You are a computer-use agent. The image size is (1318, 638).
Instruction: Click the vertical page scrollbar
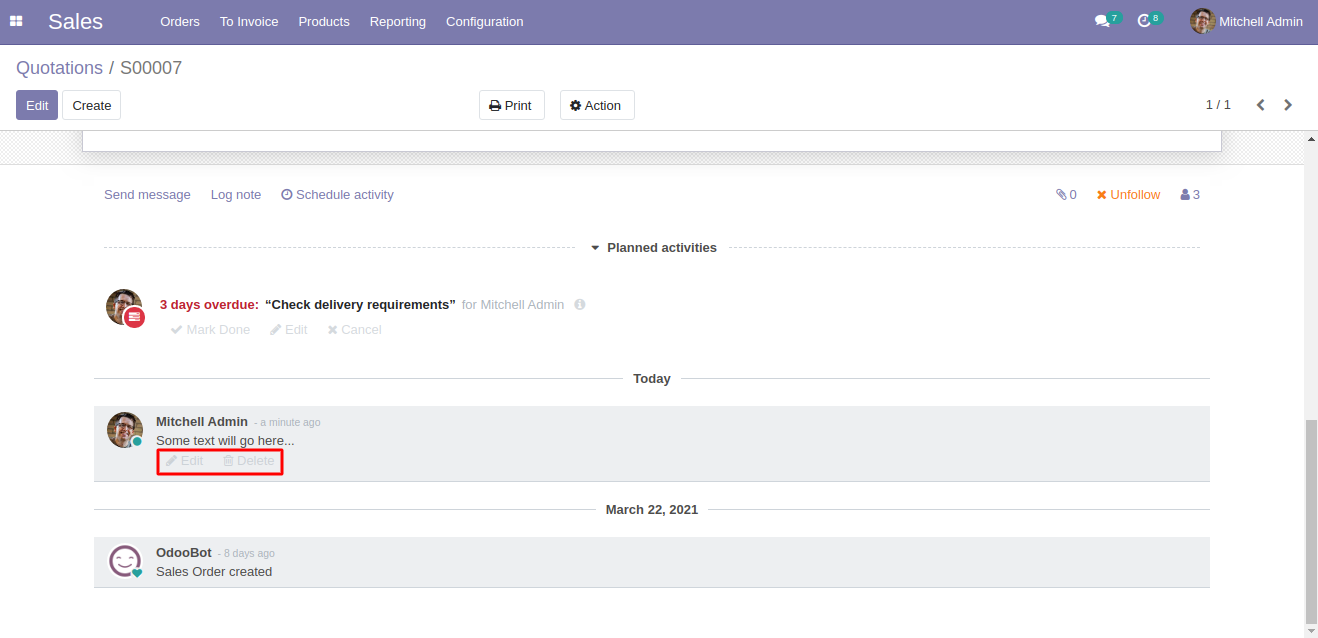tap(1311, 520)
